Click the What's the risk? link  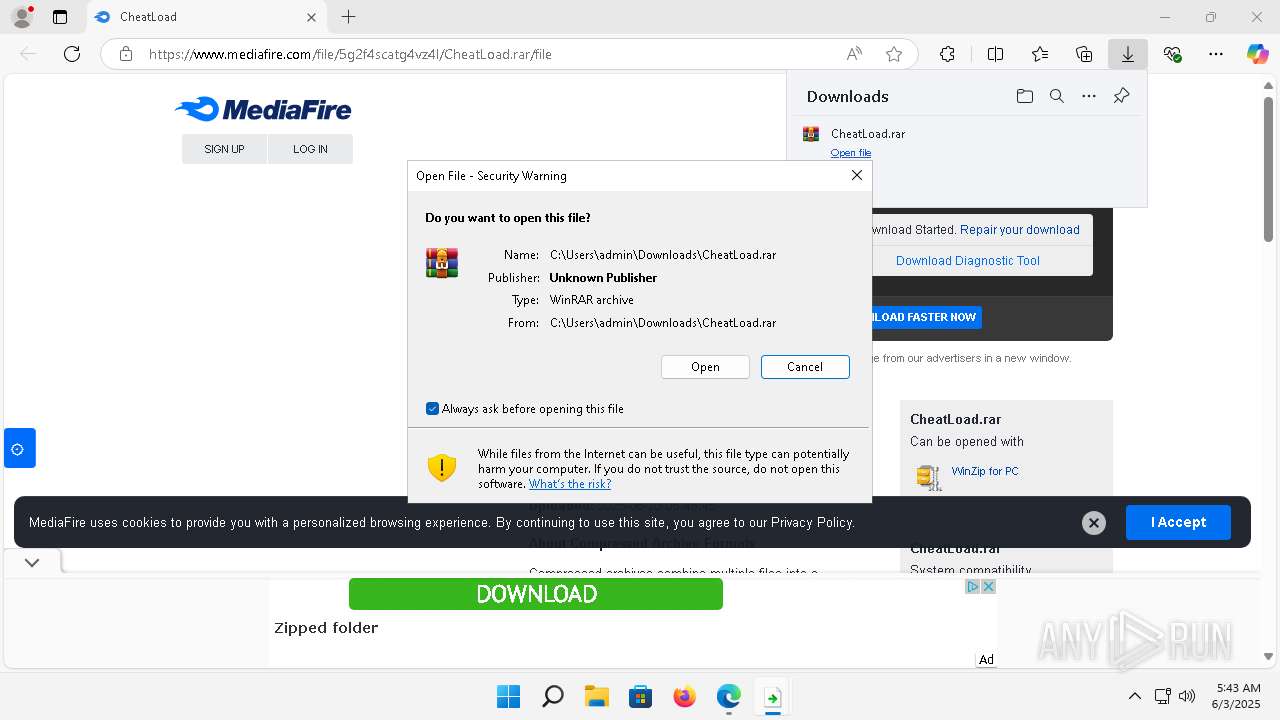coord(570,484)
